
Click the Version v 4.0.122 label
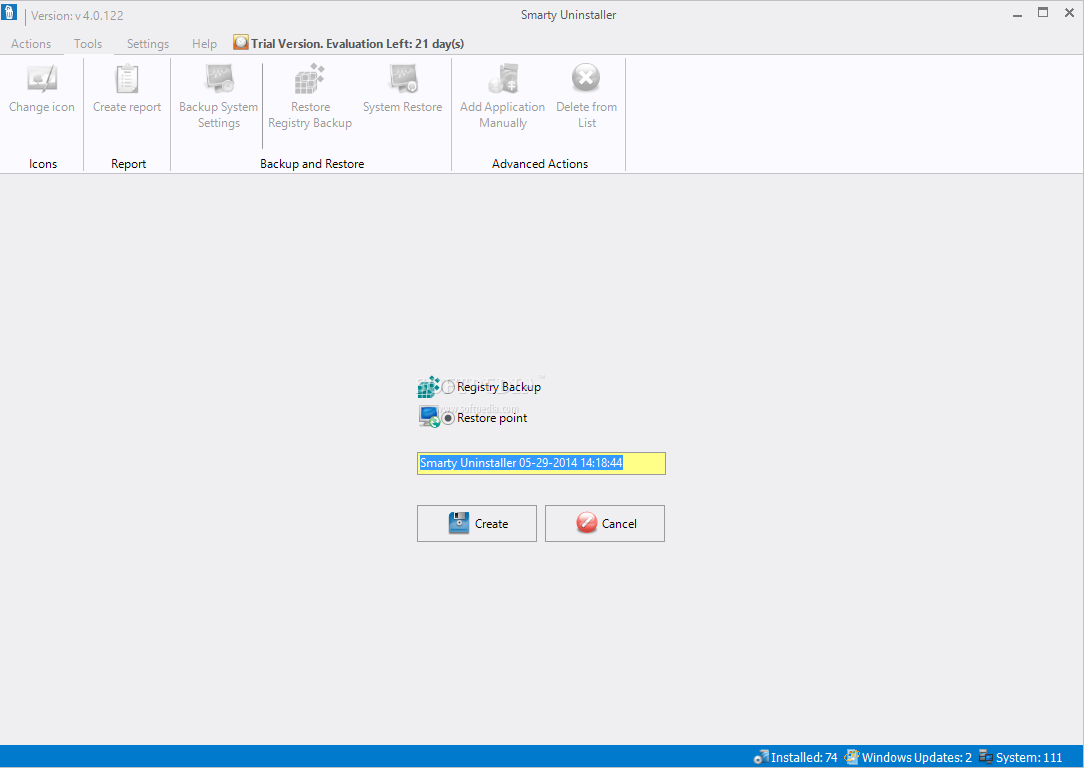77,15
